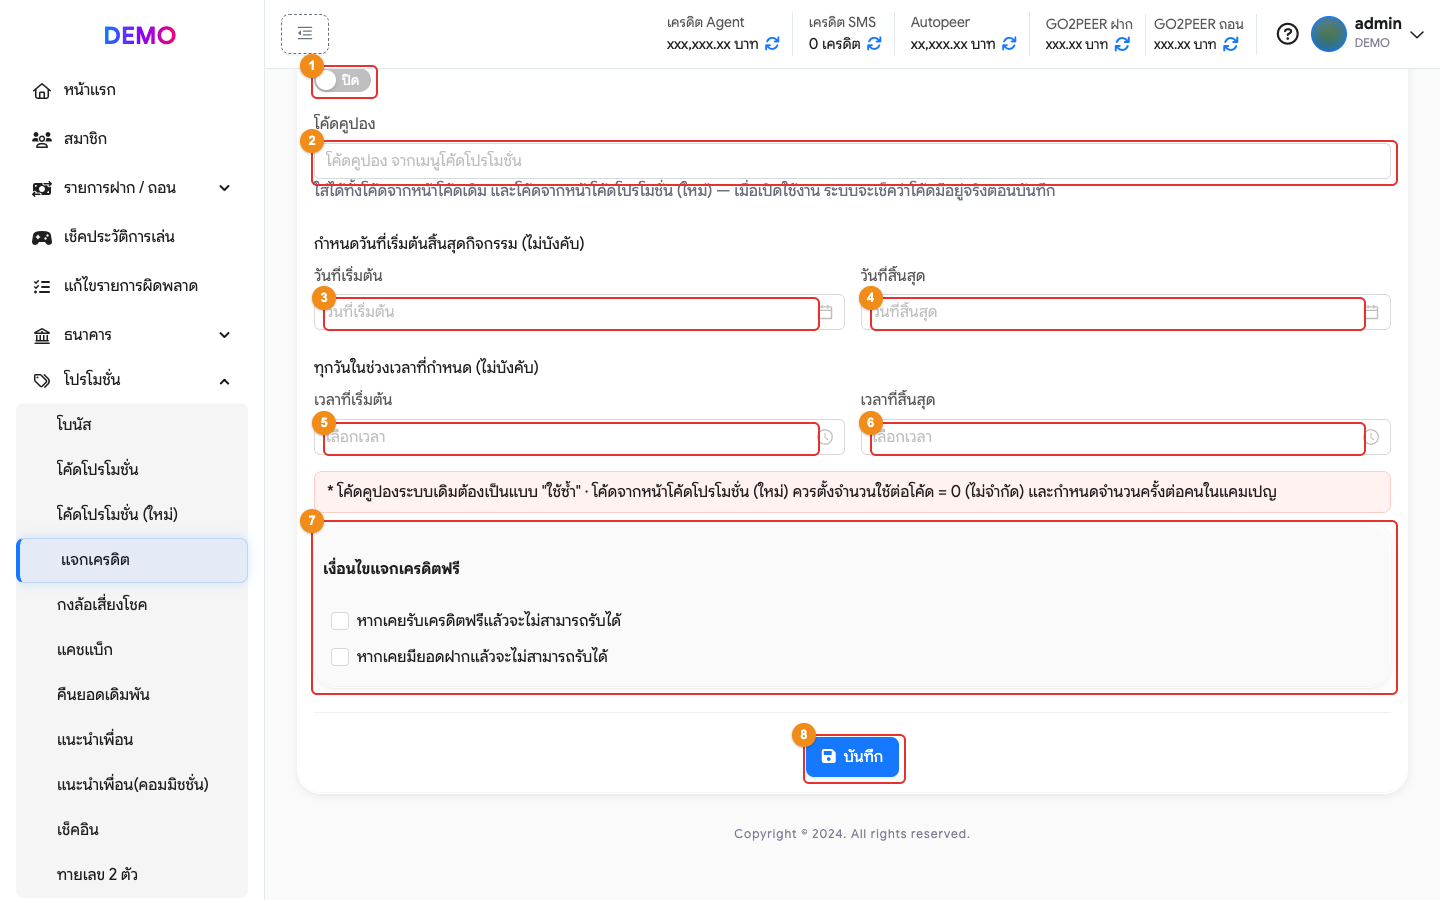1440x900 pixels.
Task: Click the gamepad icon beside เช็คประวัติการเล่น
Action: [x=42, y=238]
